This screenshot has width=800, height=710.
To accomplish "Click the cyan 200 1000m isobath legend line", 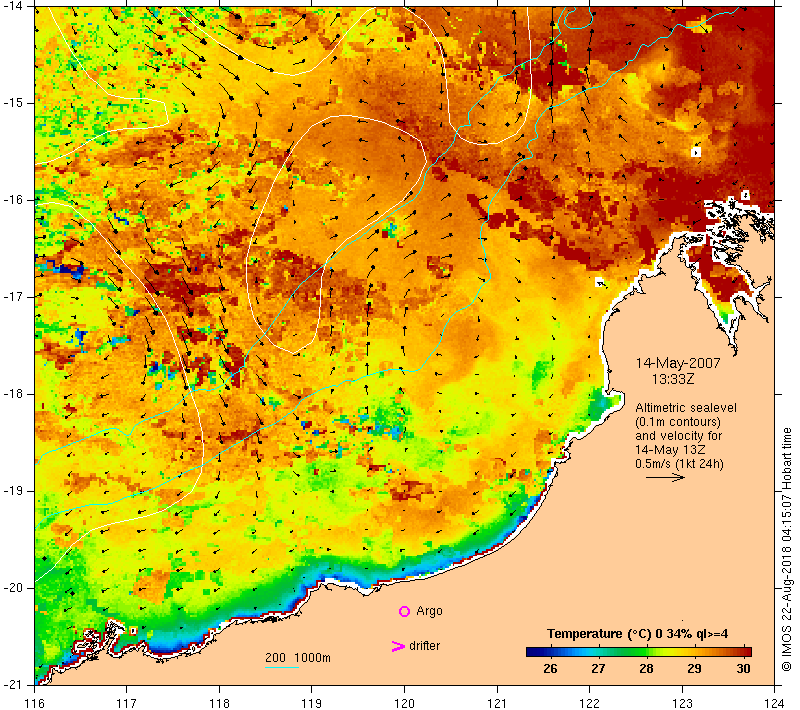I will [x=282, y=667].
